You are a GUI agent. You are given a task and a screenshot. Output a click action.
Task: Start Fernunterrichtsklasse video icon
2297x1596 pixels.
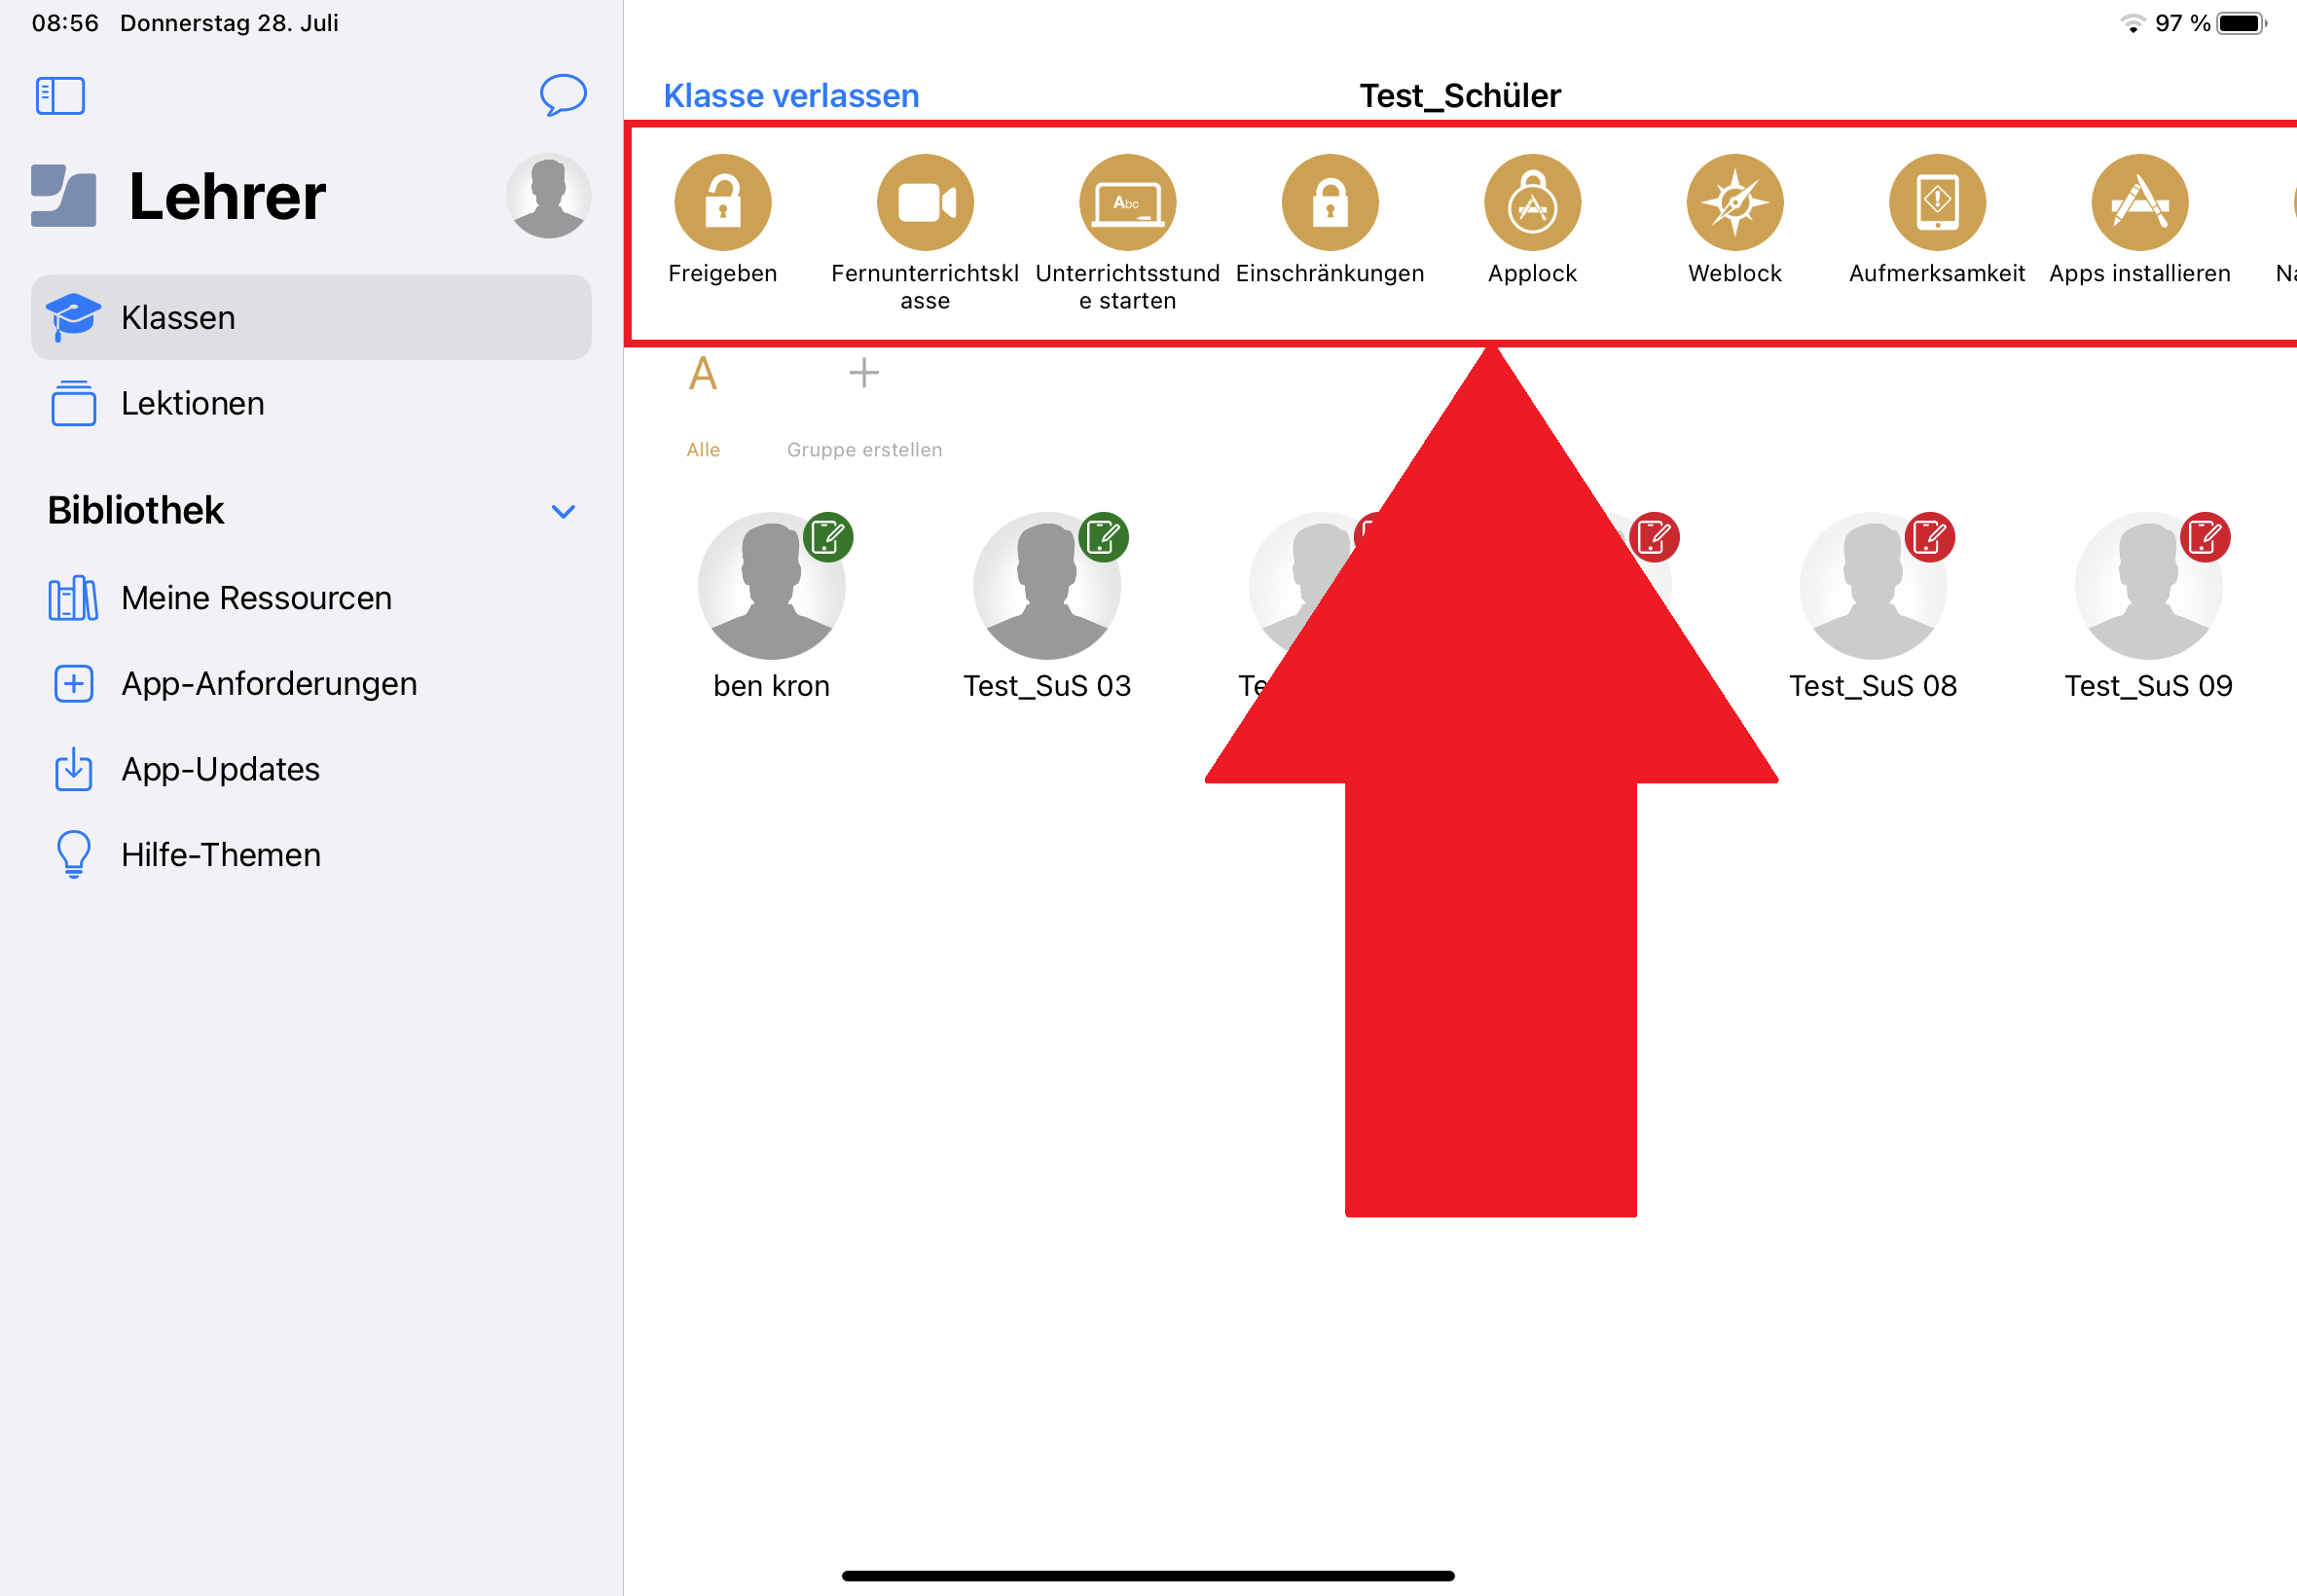(925, 202)
